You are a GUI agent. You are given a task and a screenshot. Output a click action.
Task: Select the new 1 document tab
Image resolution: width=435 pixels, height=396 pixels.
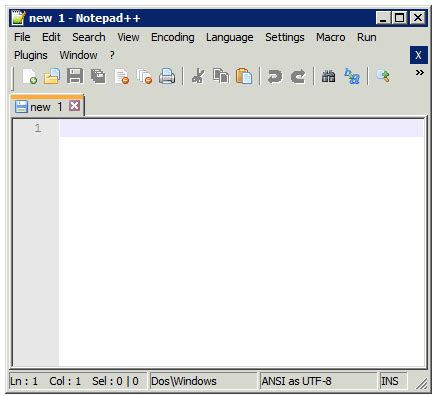click(x=47, y=106)
